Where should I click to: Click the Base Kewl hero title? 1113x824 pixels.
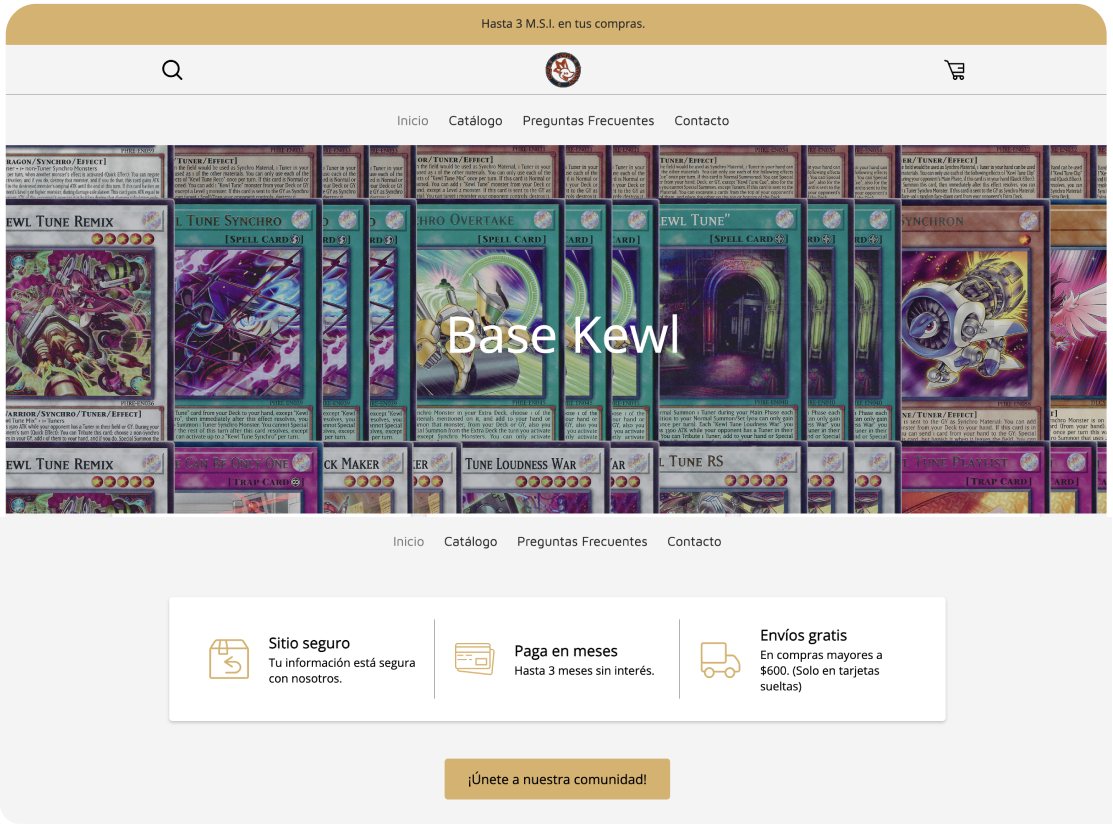[563, 335]
